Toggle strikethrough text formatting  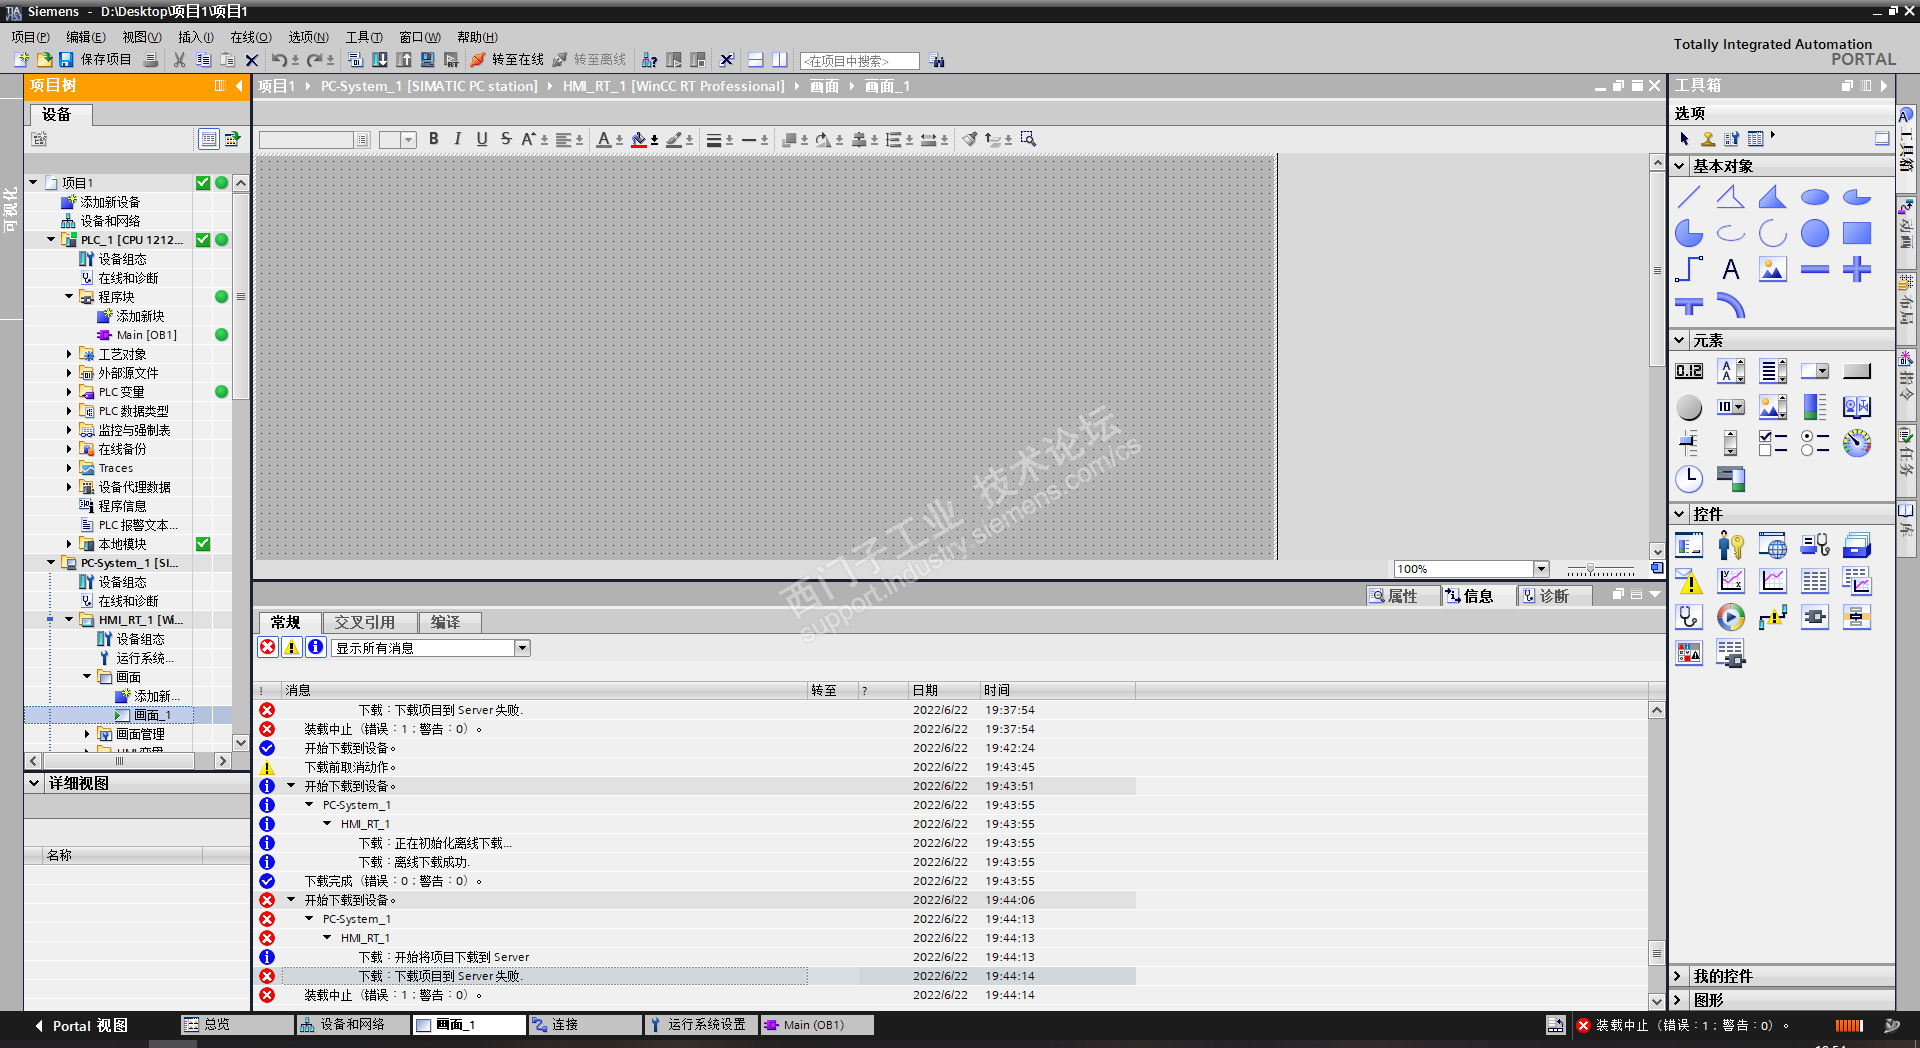(506, 139)
